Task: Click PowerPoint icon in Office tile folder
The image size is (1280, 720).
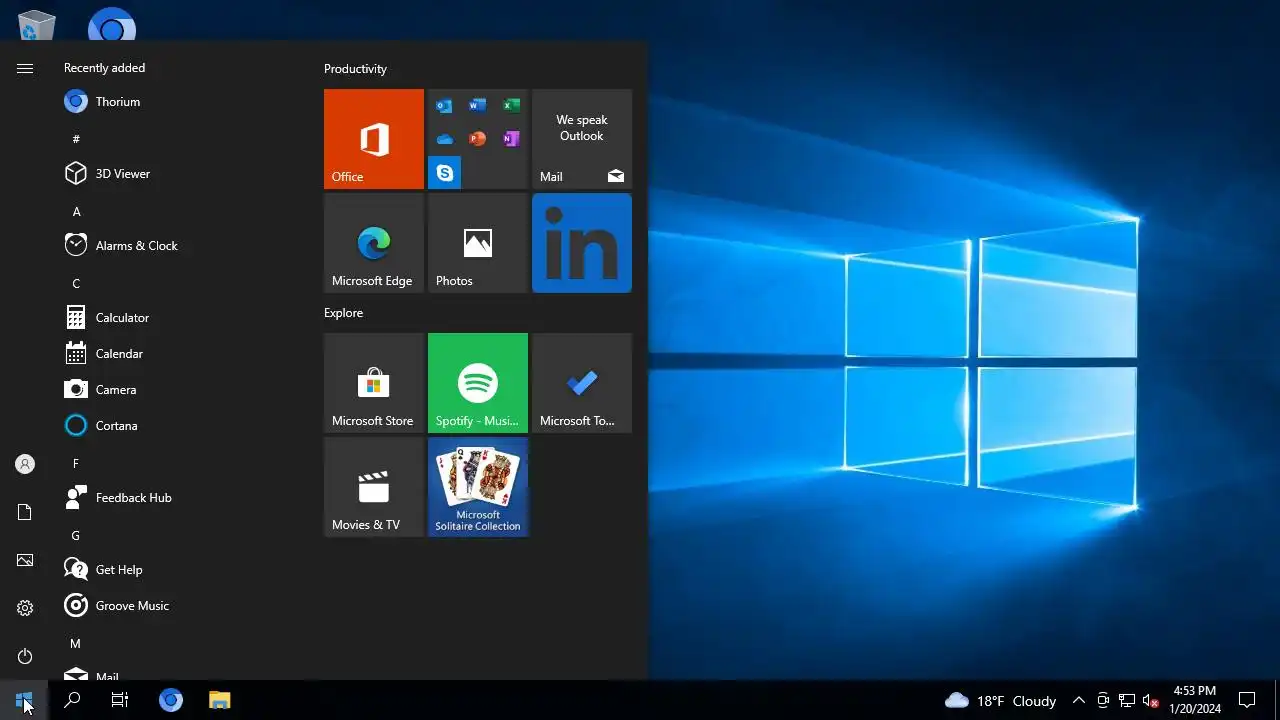Action: 477,139
